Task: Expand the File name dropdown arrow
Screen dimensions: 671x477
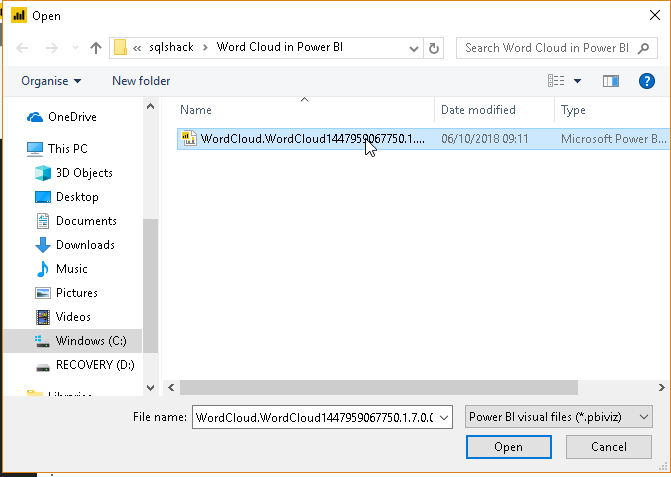Action: click(x=444, y=417)
